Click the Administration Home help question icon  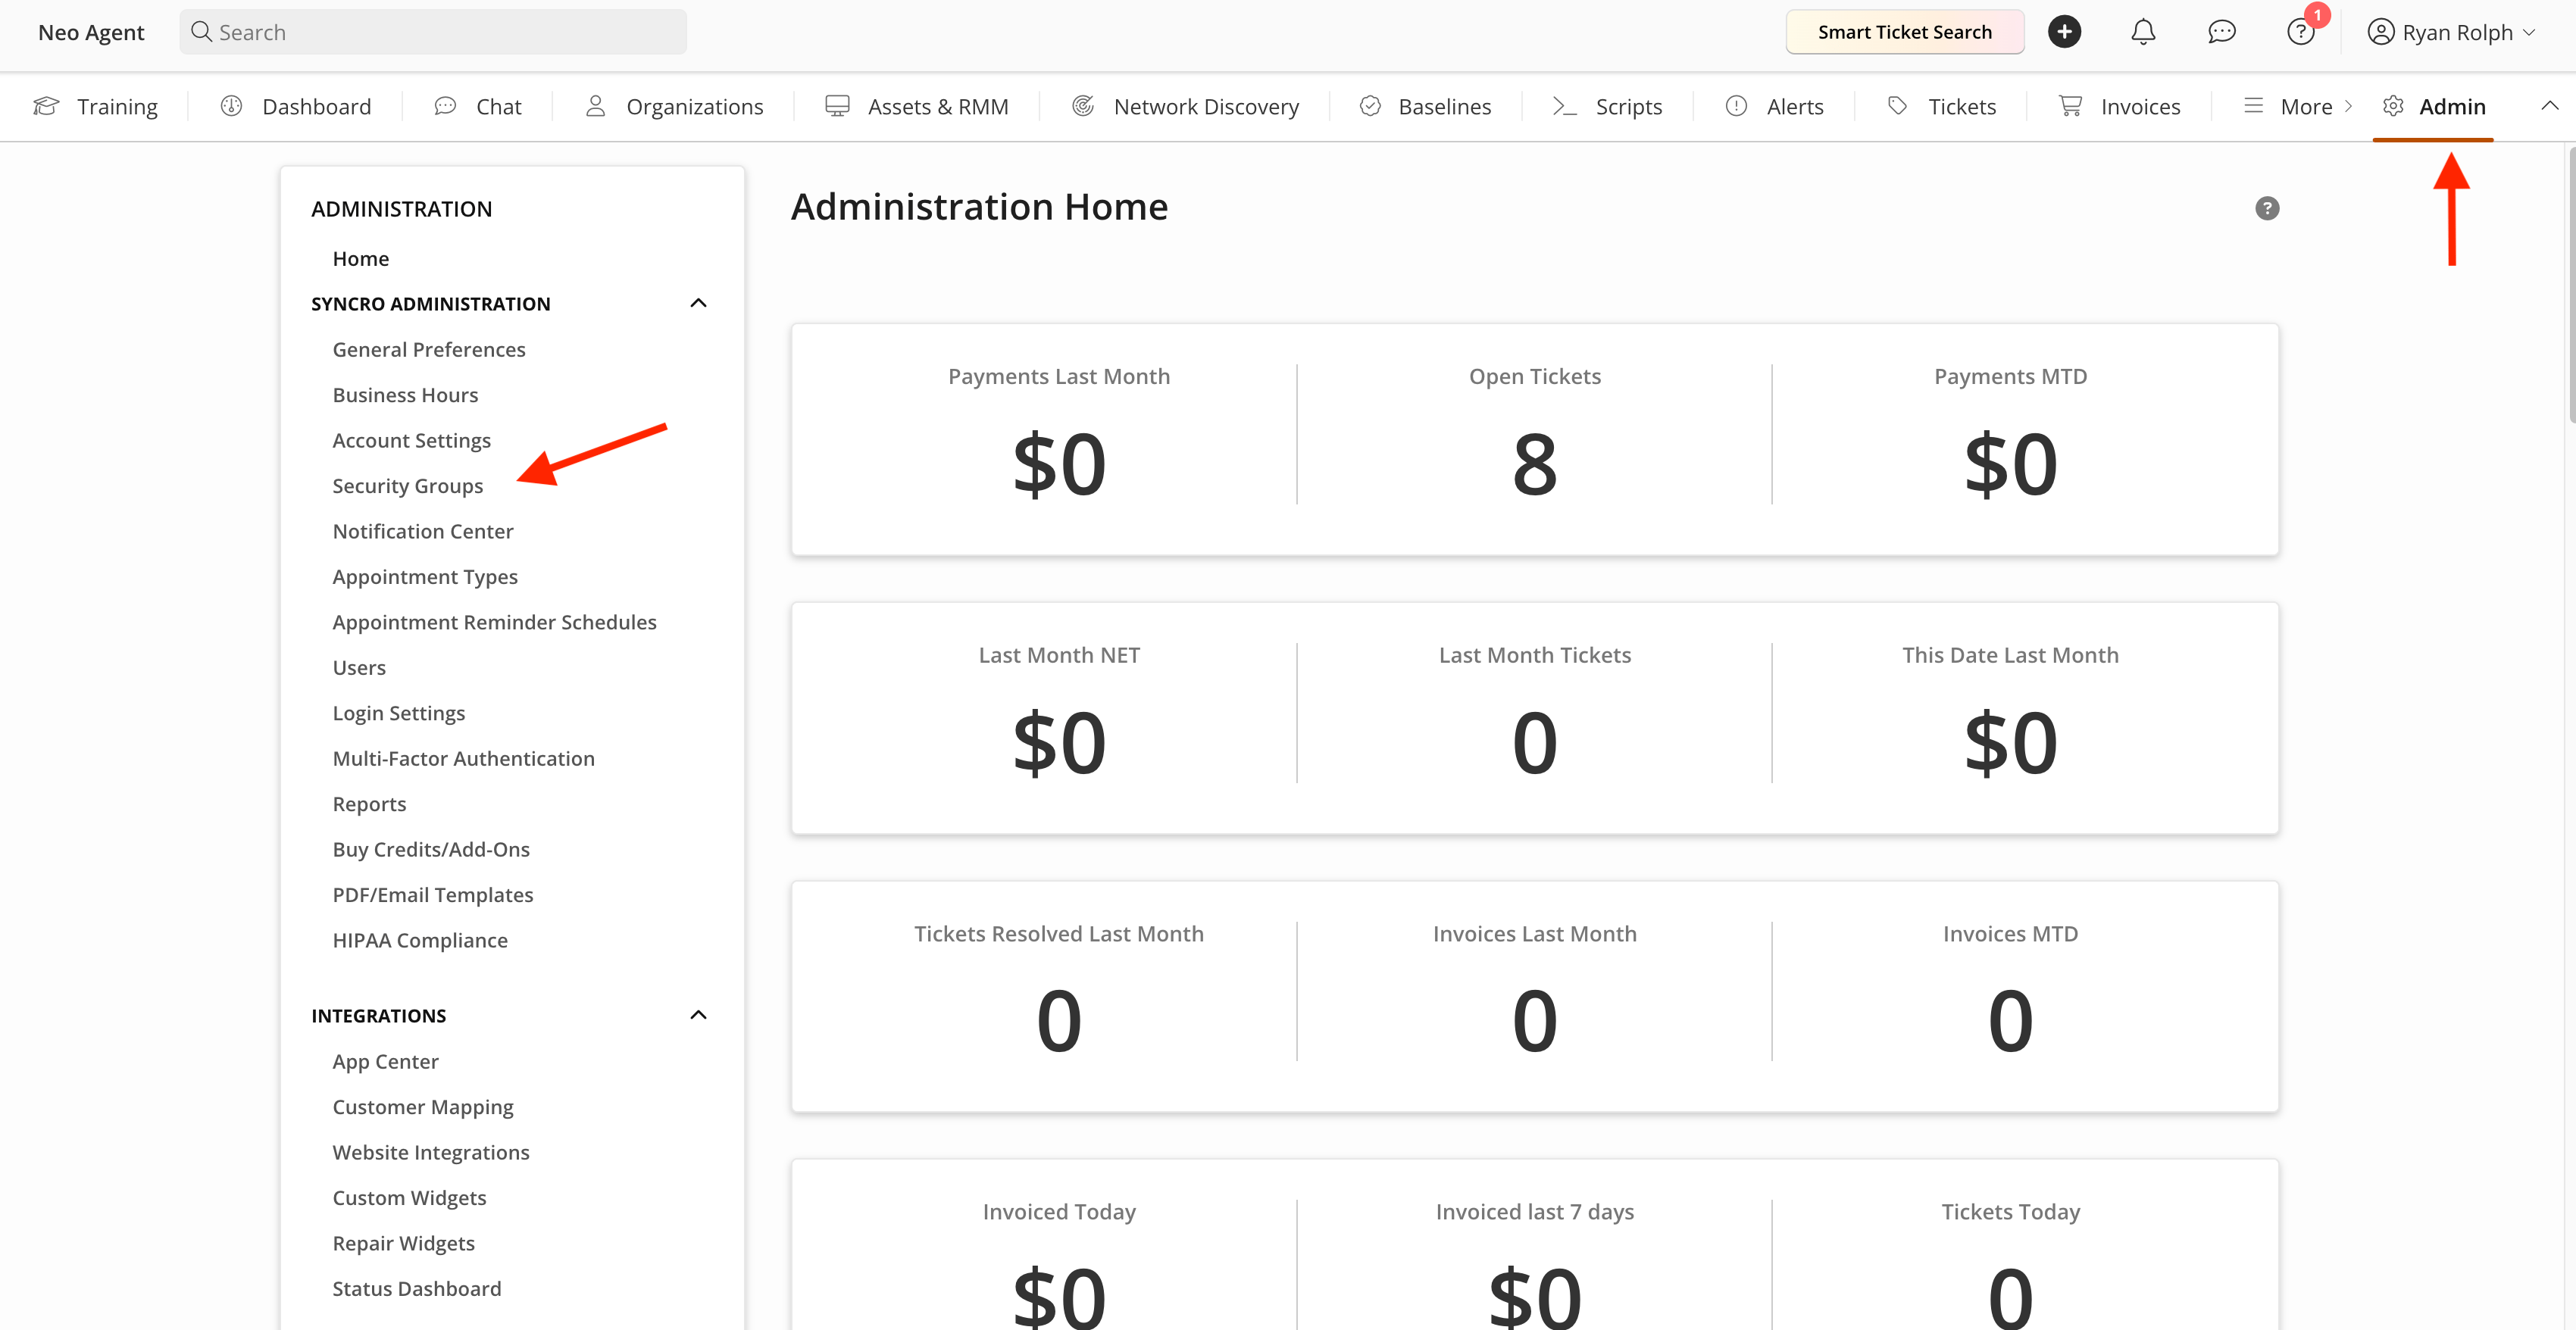click(x=2267, y=208)
